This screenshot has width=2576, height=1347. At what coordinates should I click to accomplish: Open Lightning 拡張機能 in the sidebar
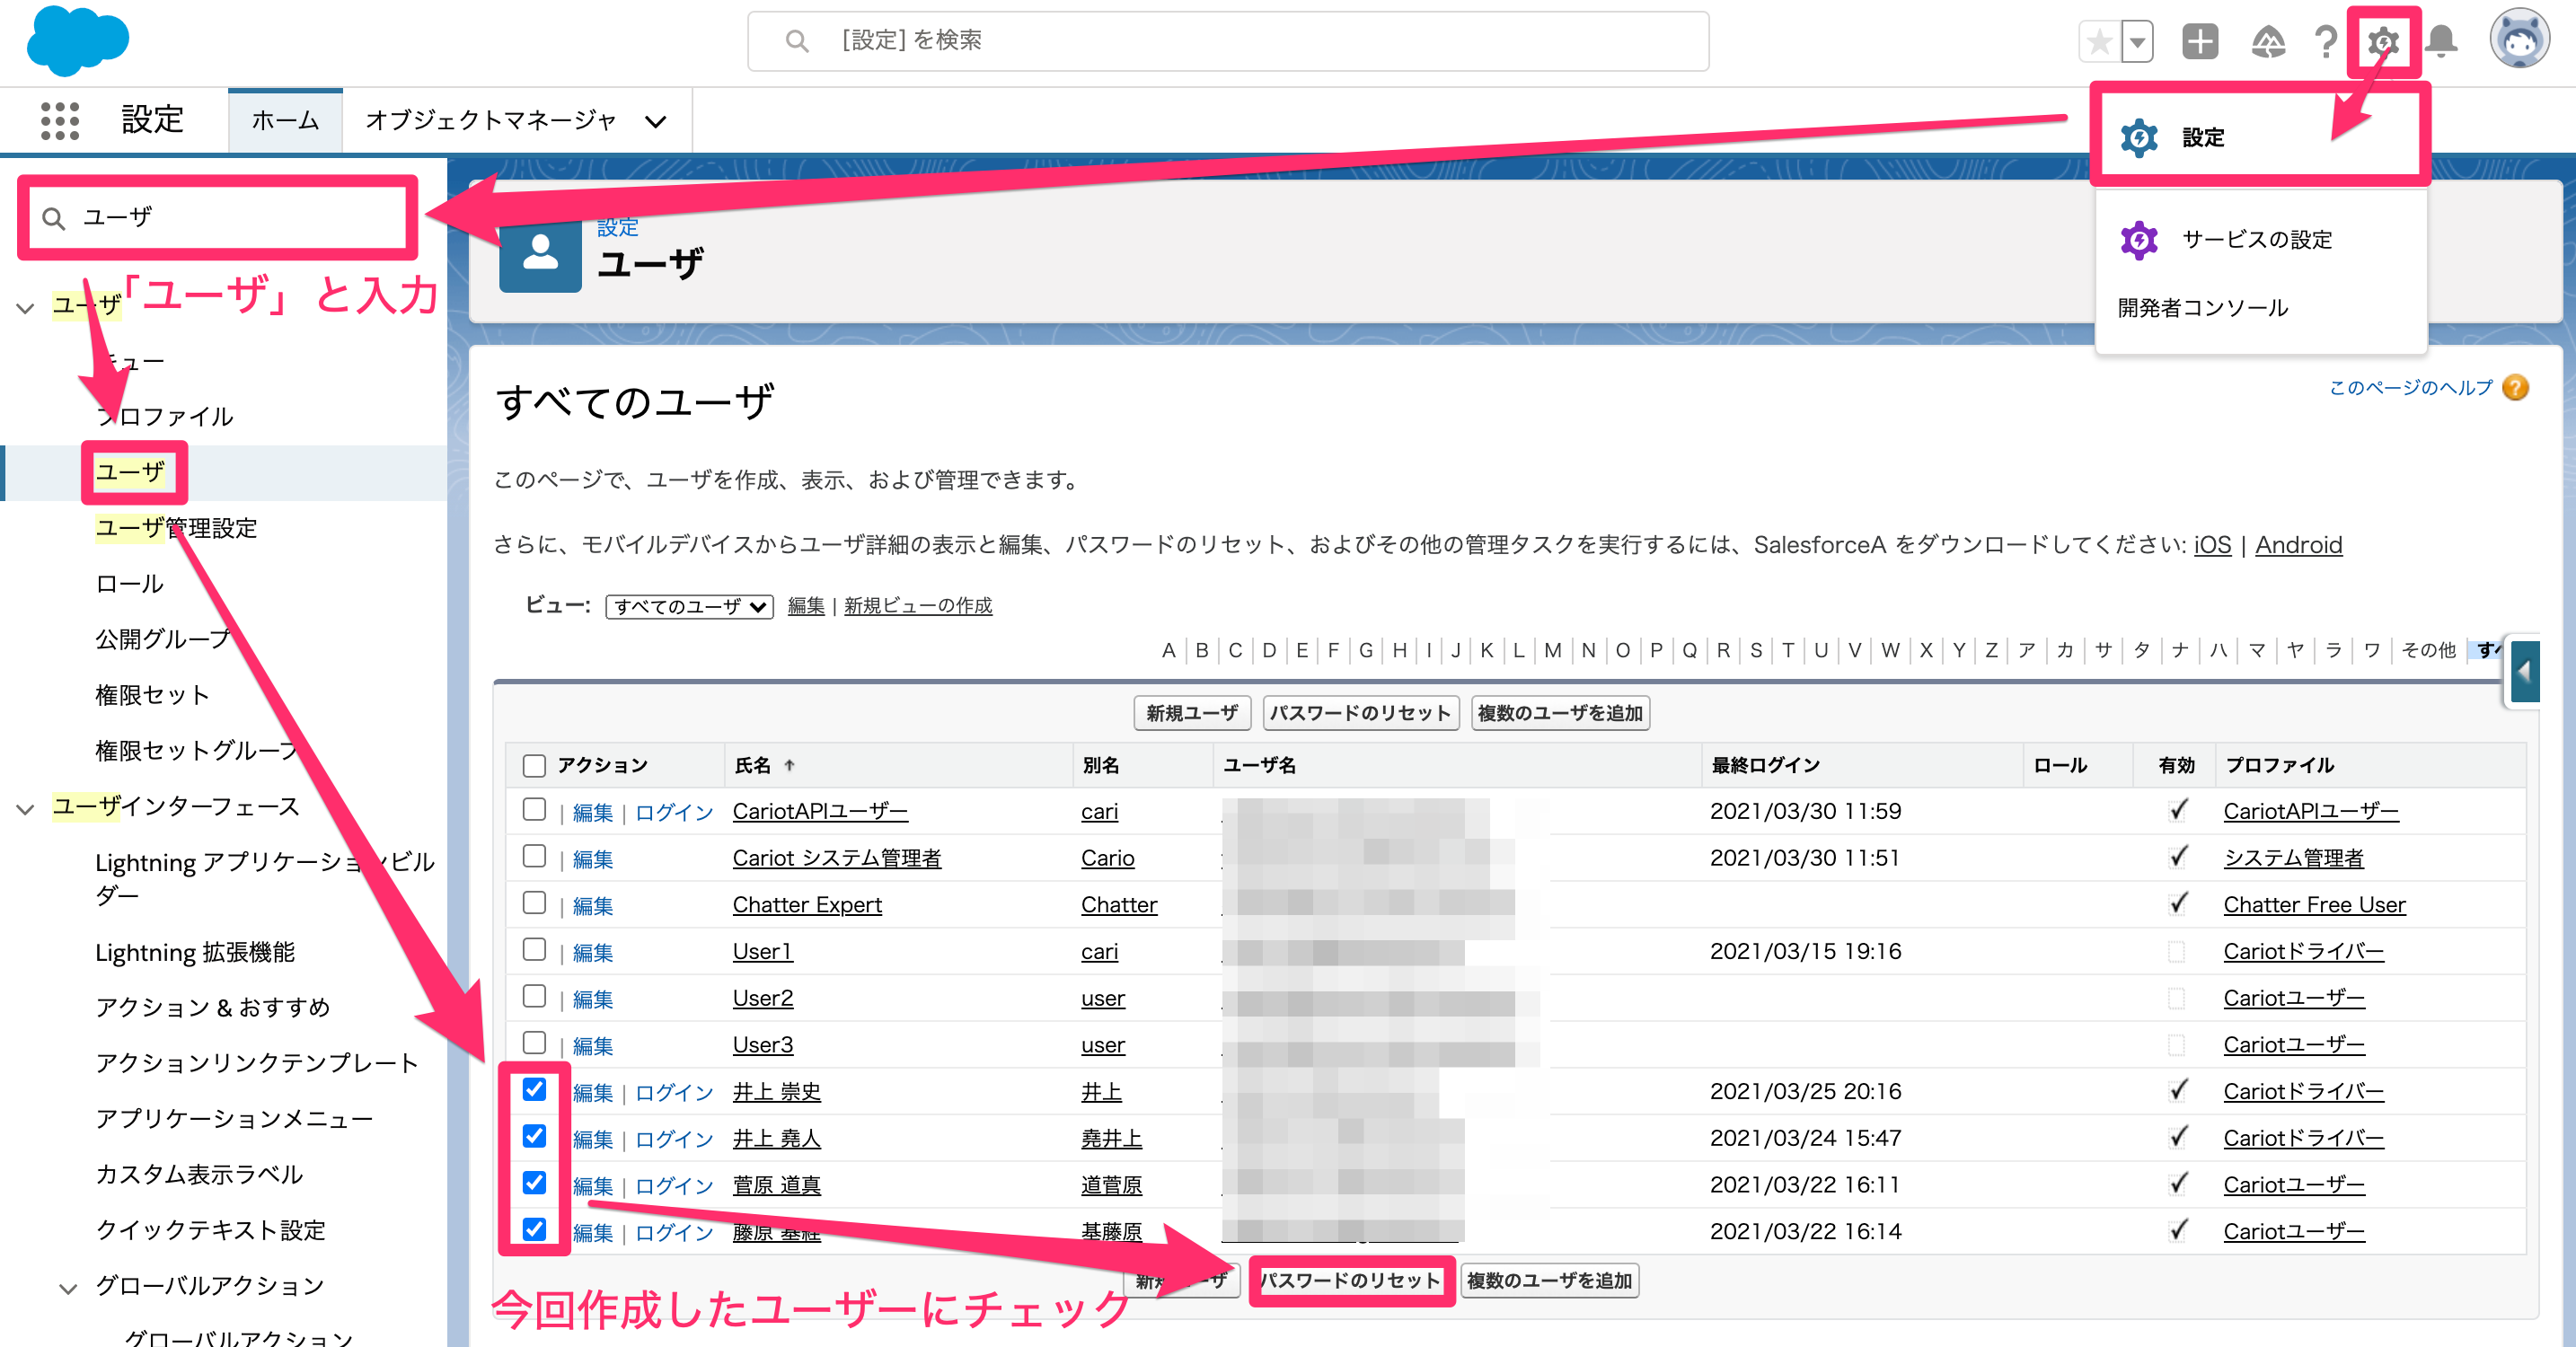pos(195,952)
